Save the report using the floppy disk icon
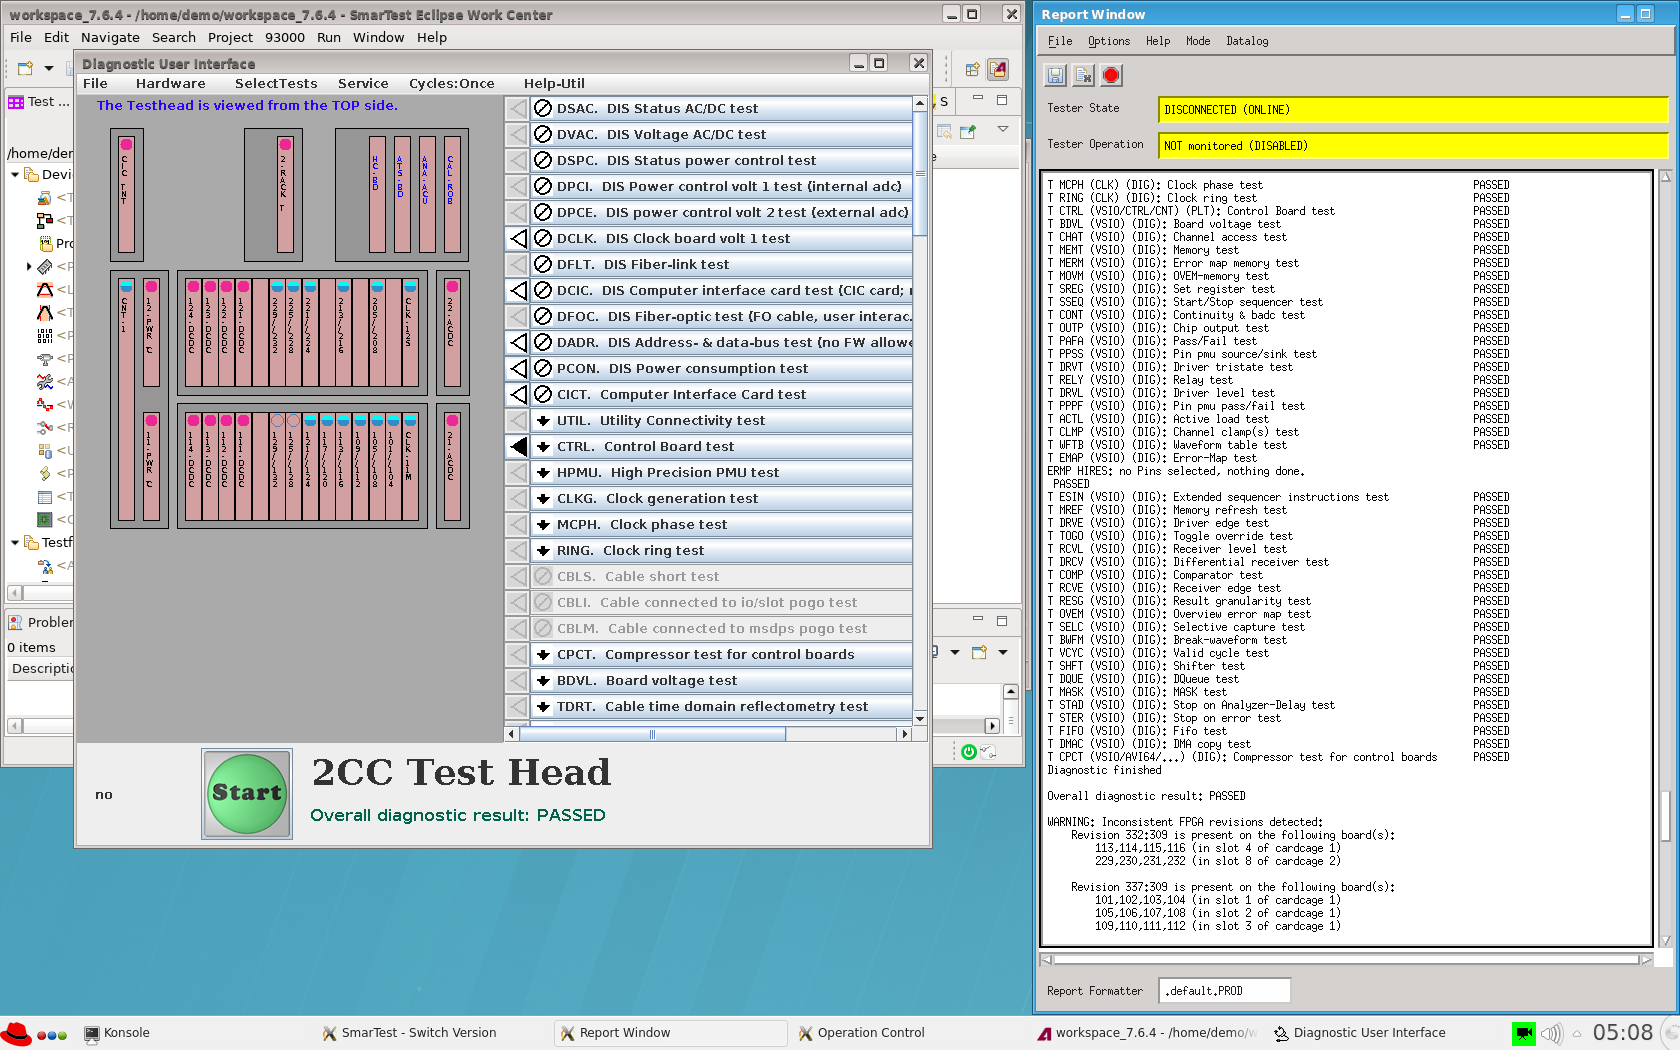 click(1055, 74)
